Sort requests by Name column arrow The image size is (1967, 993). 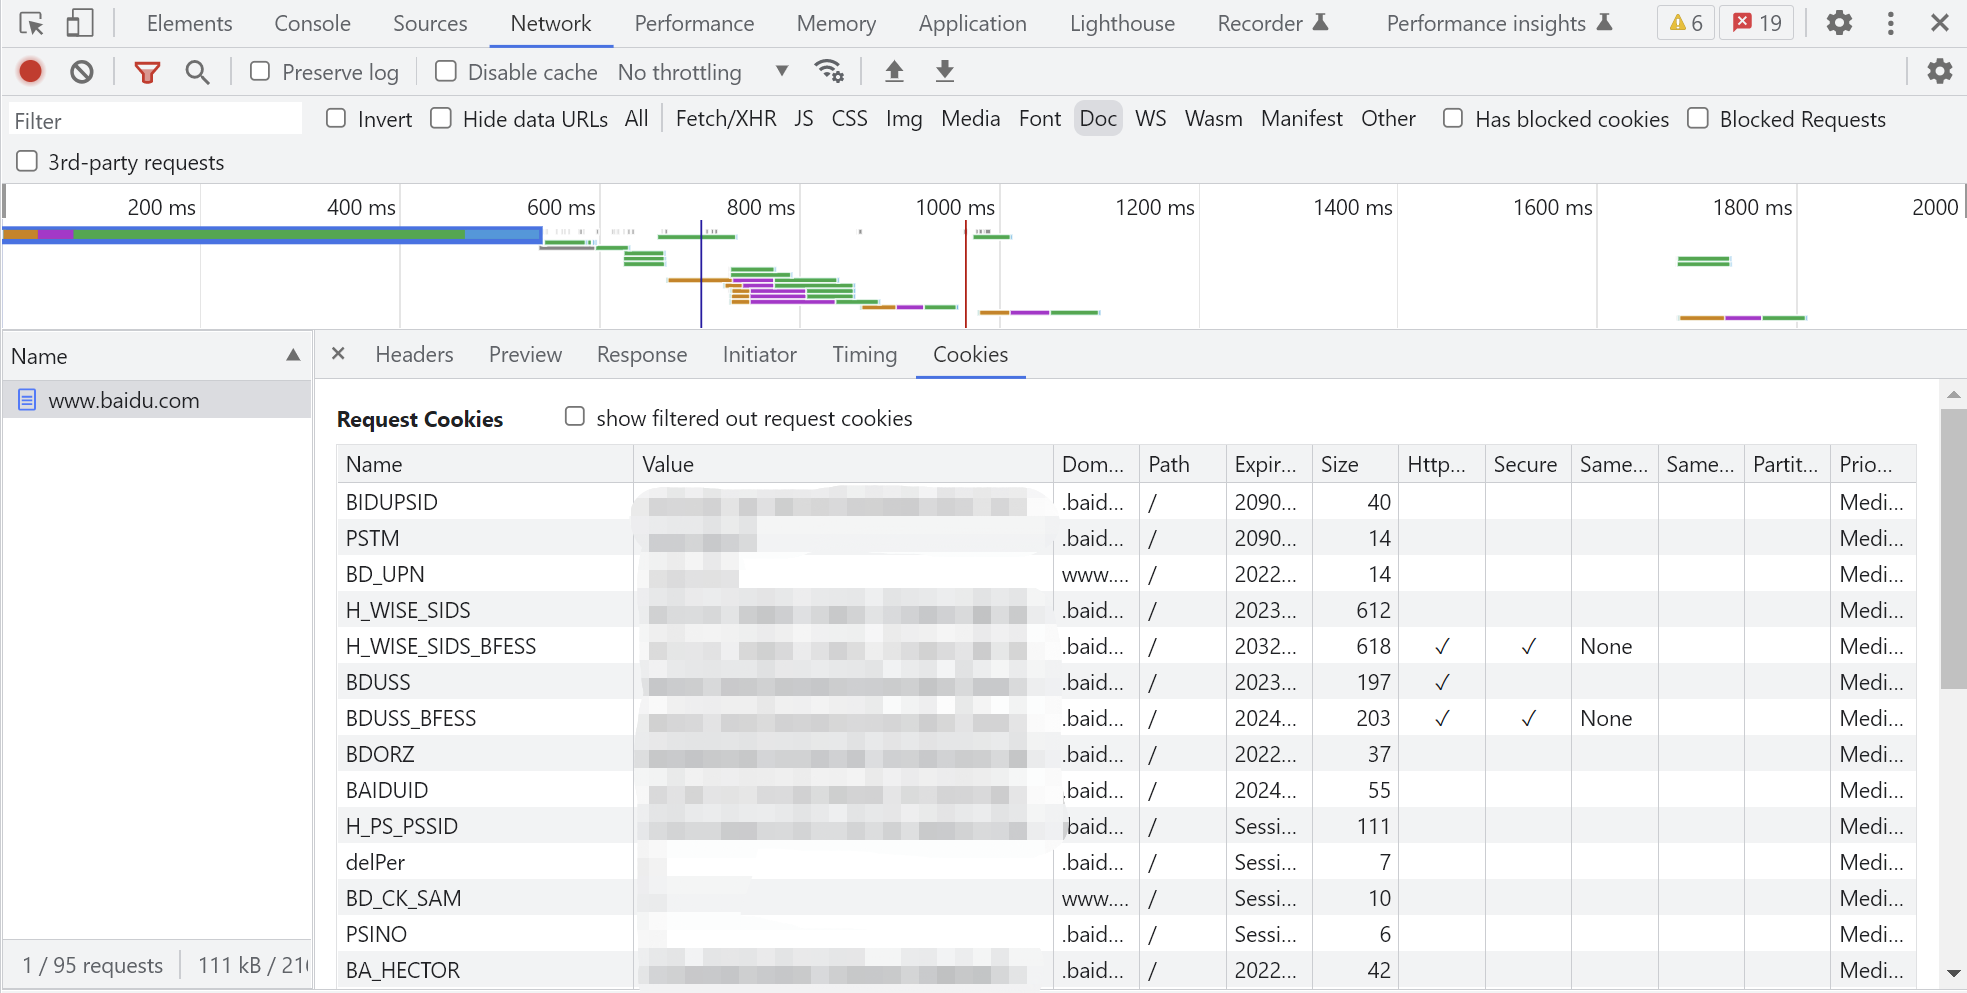[x=293, y=355]
